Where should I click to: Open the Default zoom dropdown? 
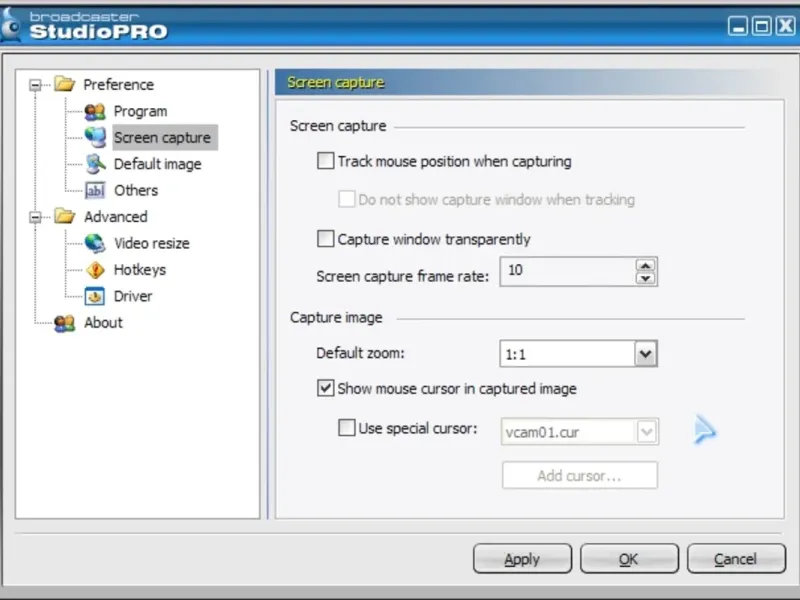click(x=645, y=354)
